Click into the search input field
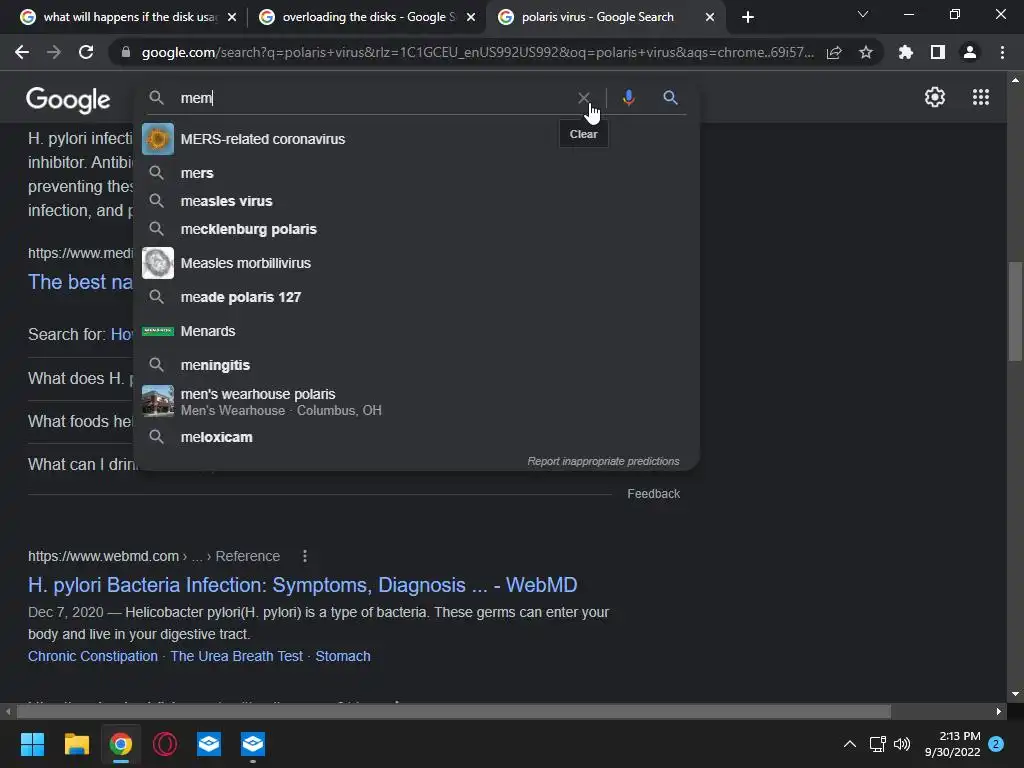1024x768 pixels. coord(376,98)
